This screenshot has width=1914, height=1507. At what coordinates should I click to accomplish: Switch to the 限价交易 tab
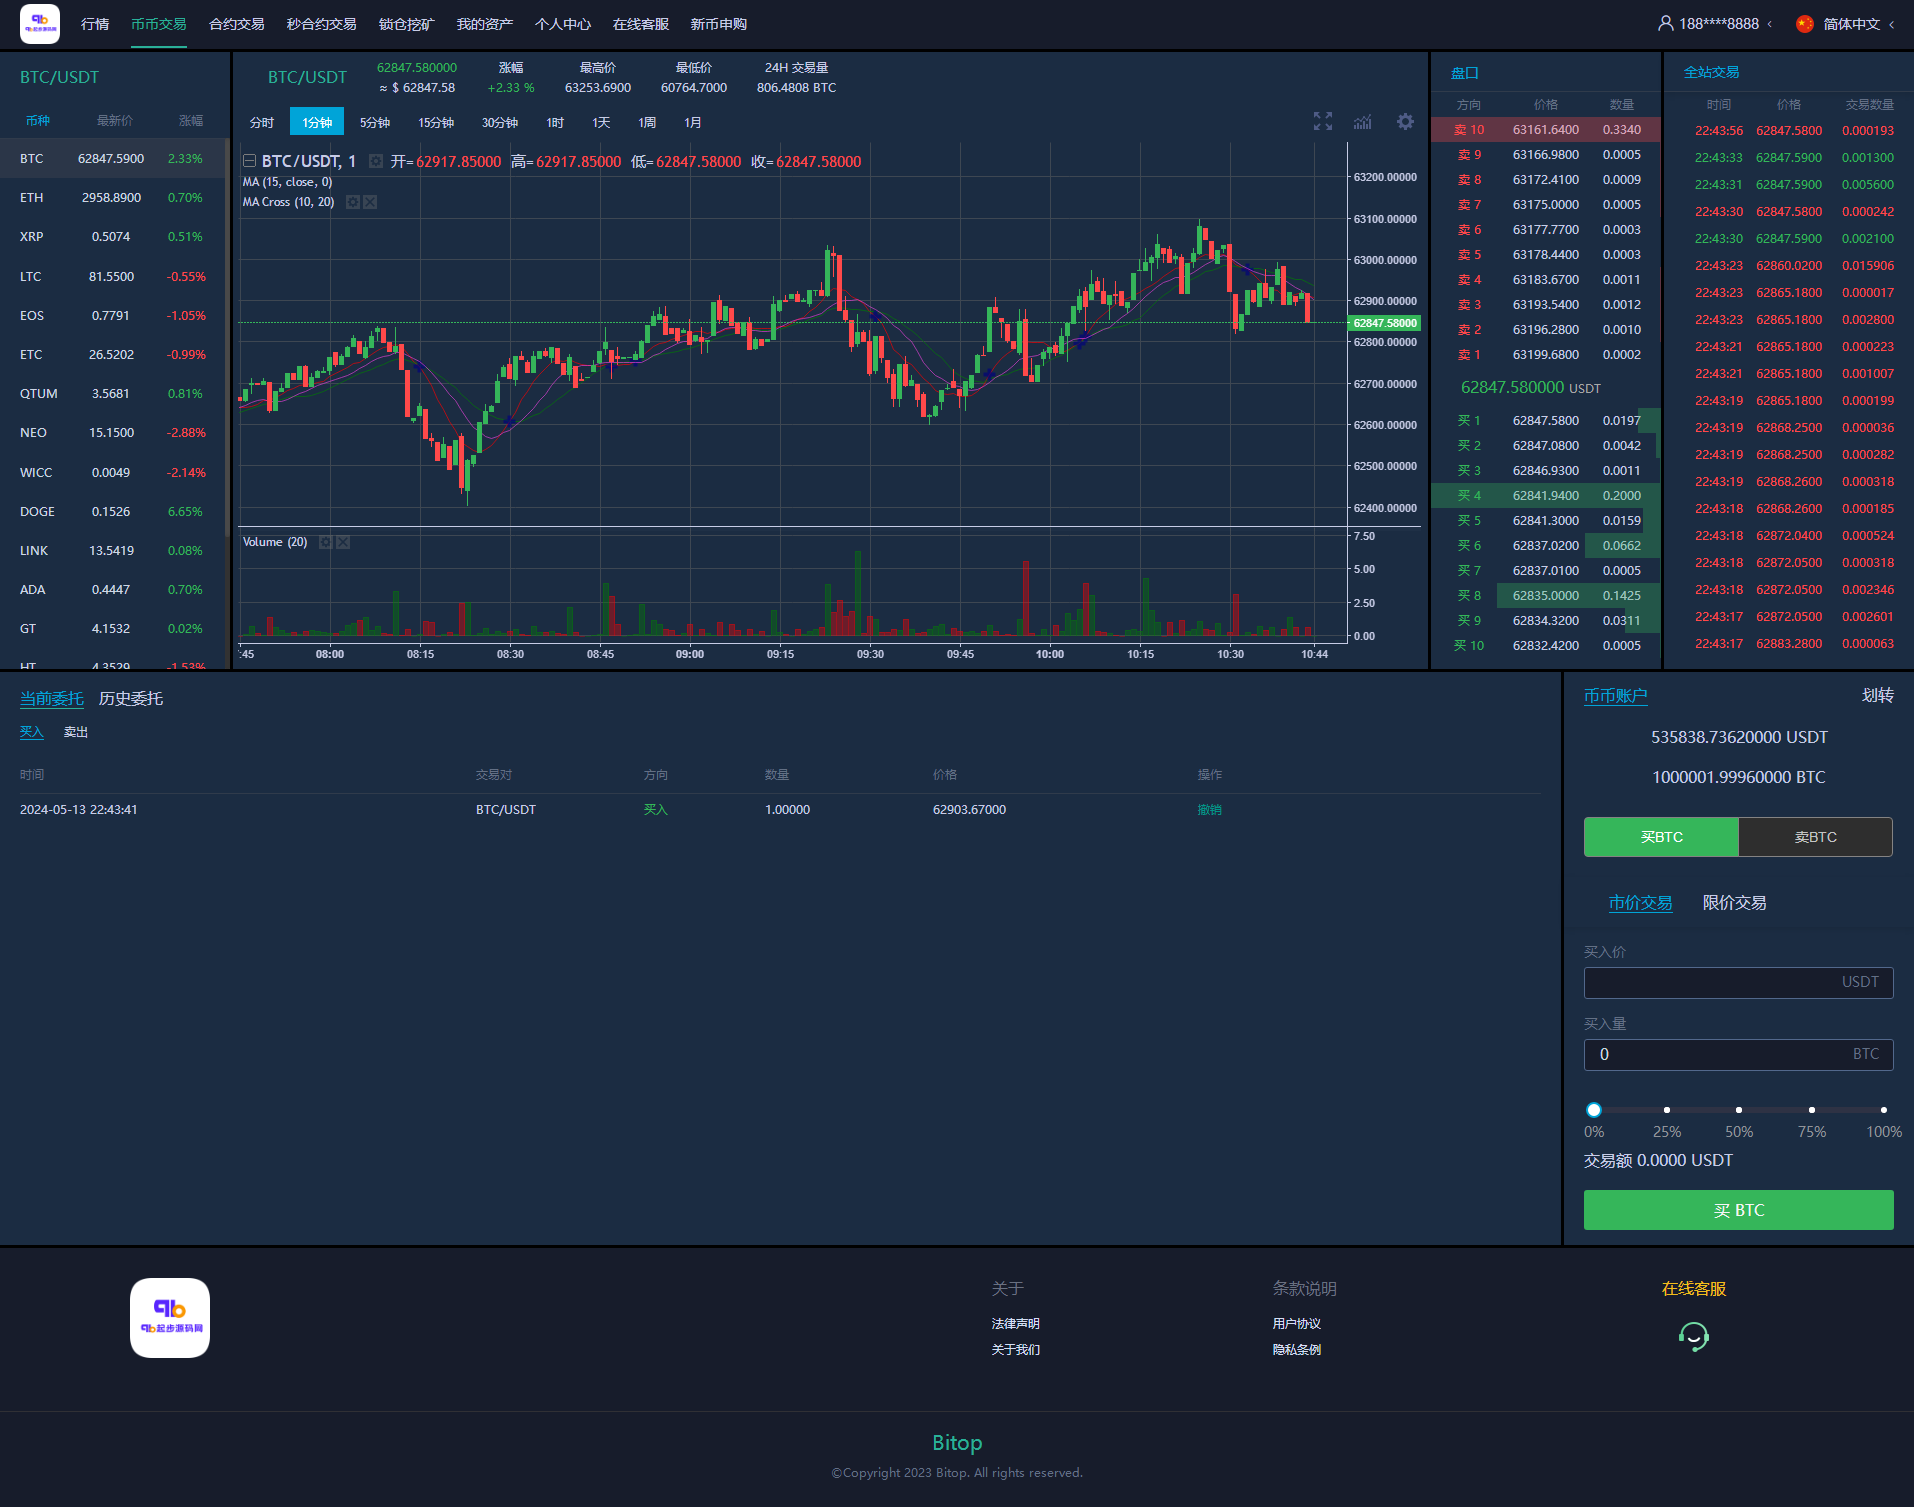[1734, 903]
